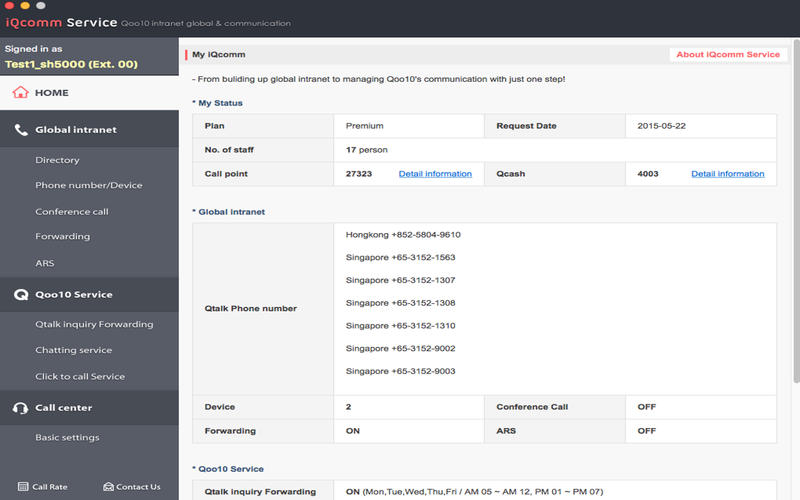
Task: Click the Call Rate icon
Action: click(24, 487)
